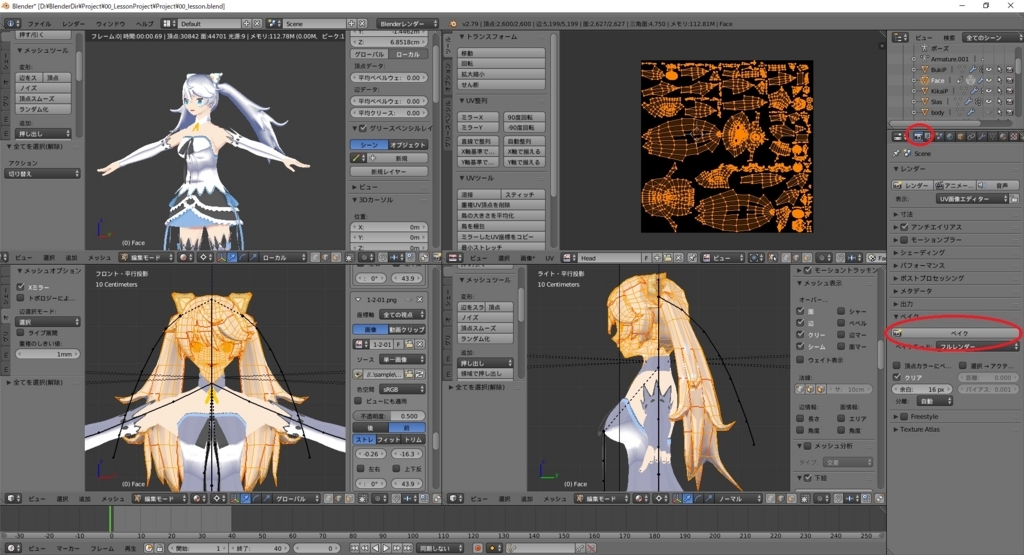Toggle アンチエイリアス checkbox in render properties
This screenshot has height=555, width=1024.
click(x=904, y=227)
